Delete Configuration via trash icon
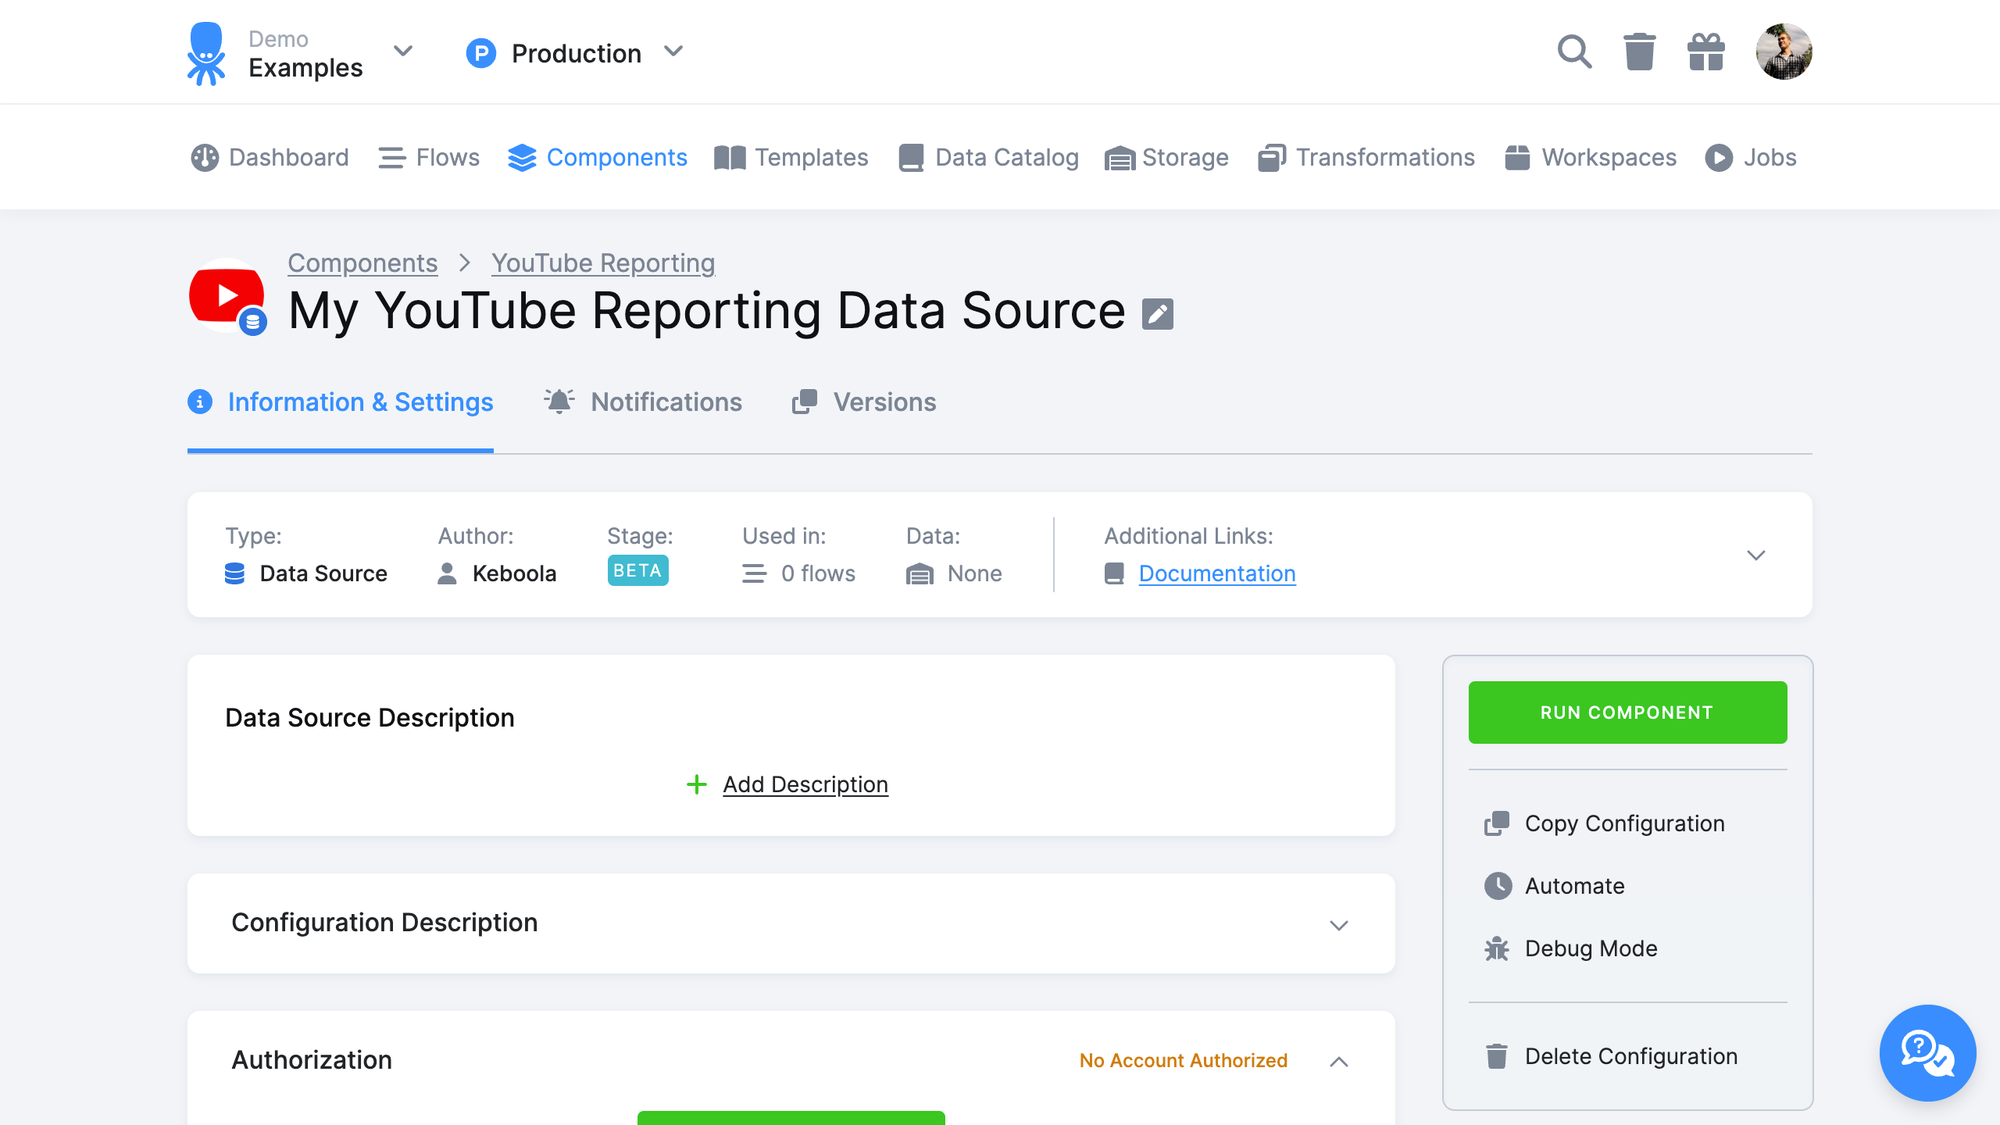2000x1125 pixels. [x=1630, y=1056]
